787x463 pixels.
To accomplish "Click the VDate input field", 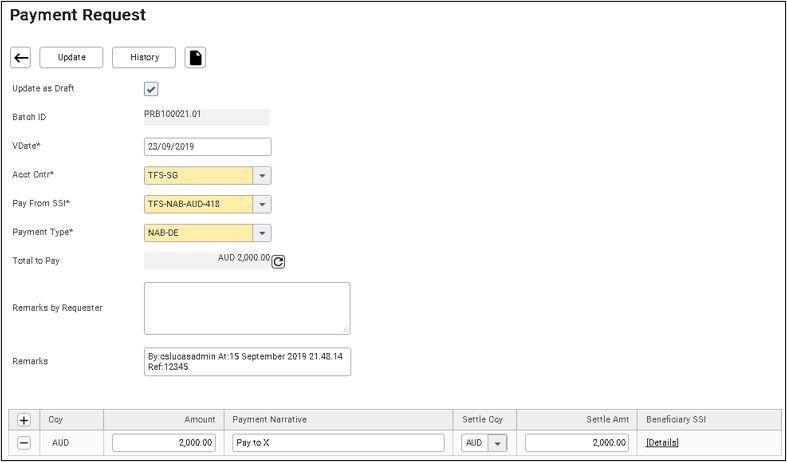I will click(x=207, y=147).
